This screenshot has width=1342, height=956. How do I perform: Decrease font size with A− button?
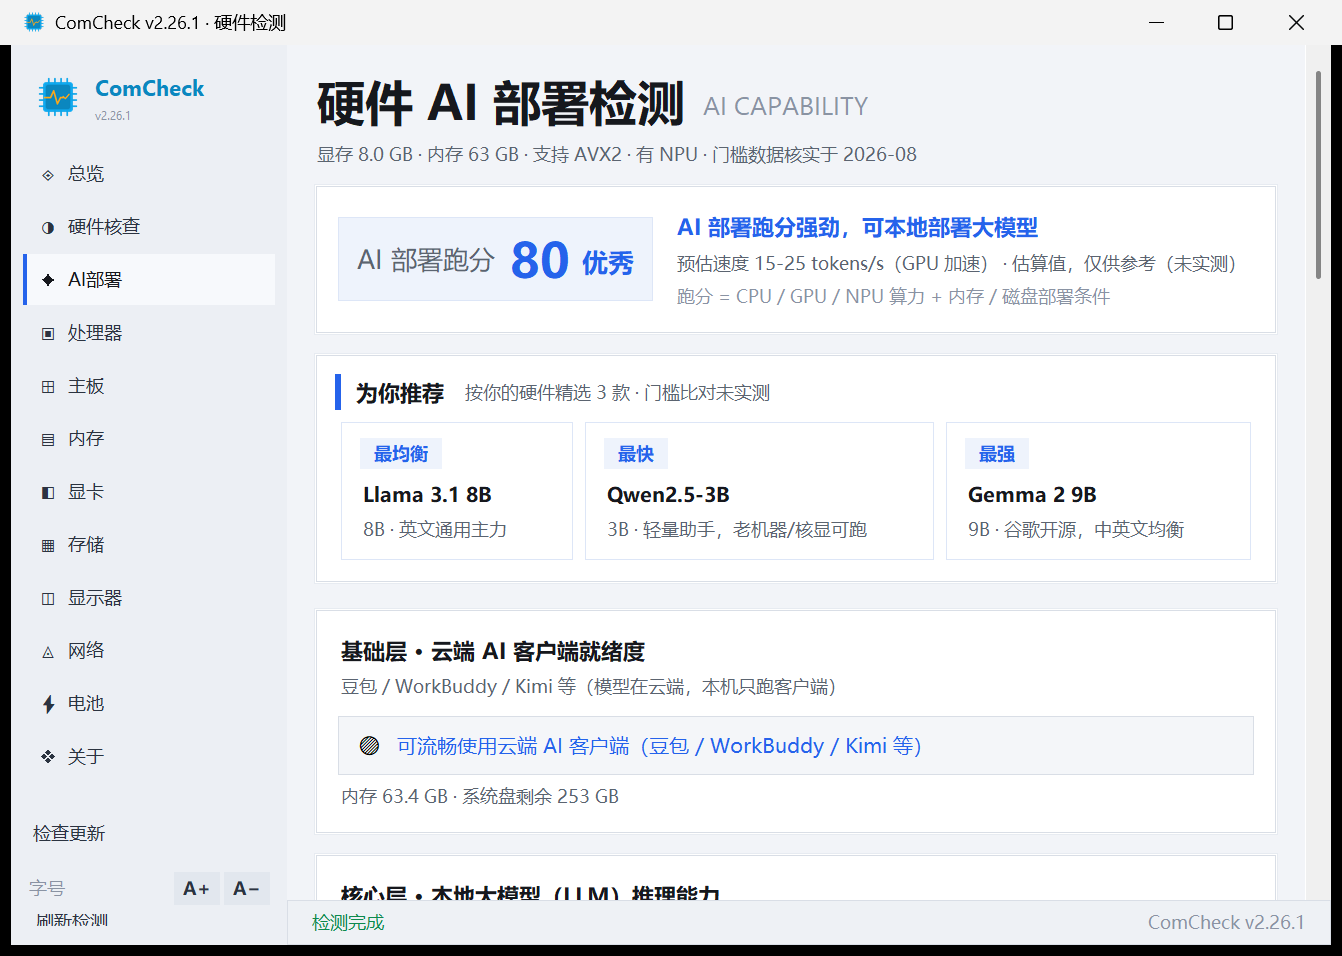point(246,888)
